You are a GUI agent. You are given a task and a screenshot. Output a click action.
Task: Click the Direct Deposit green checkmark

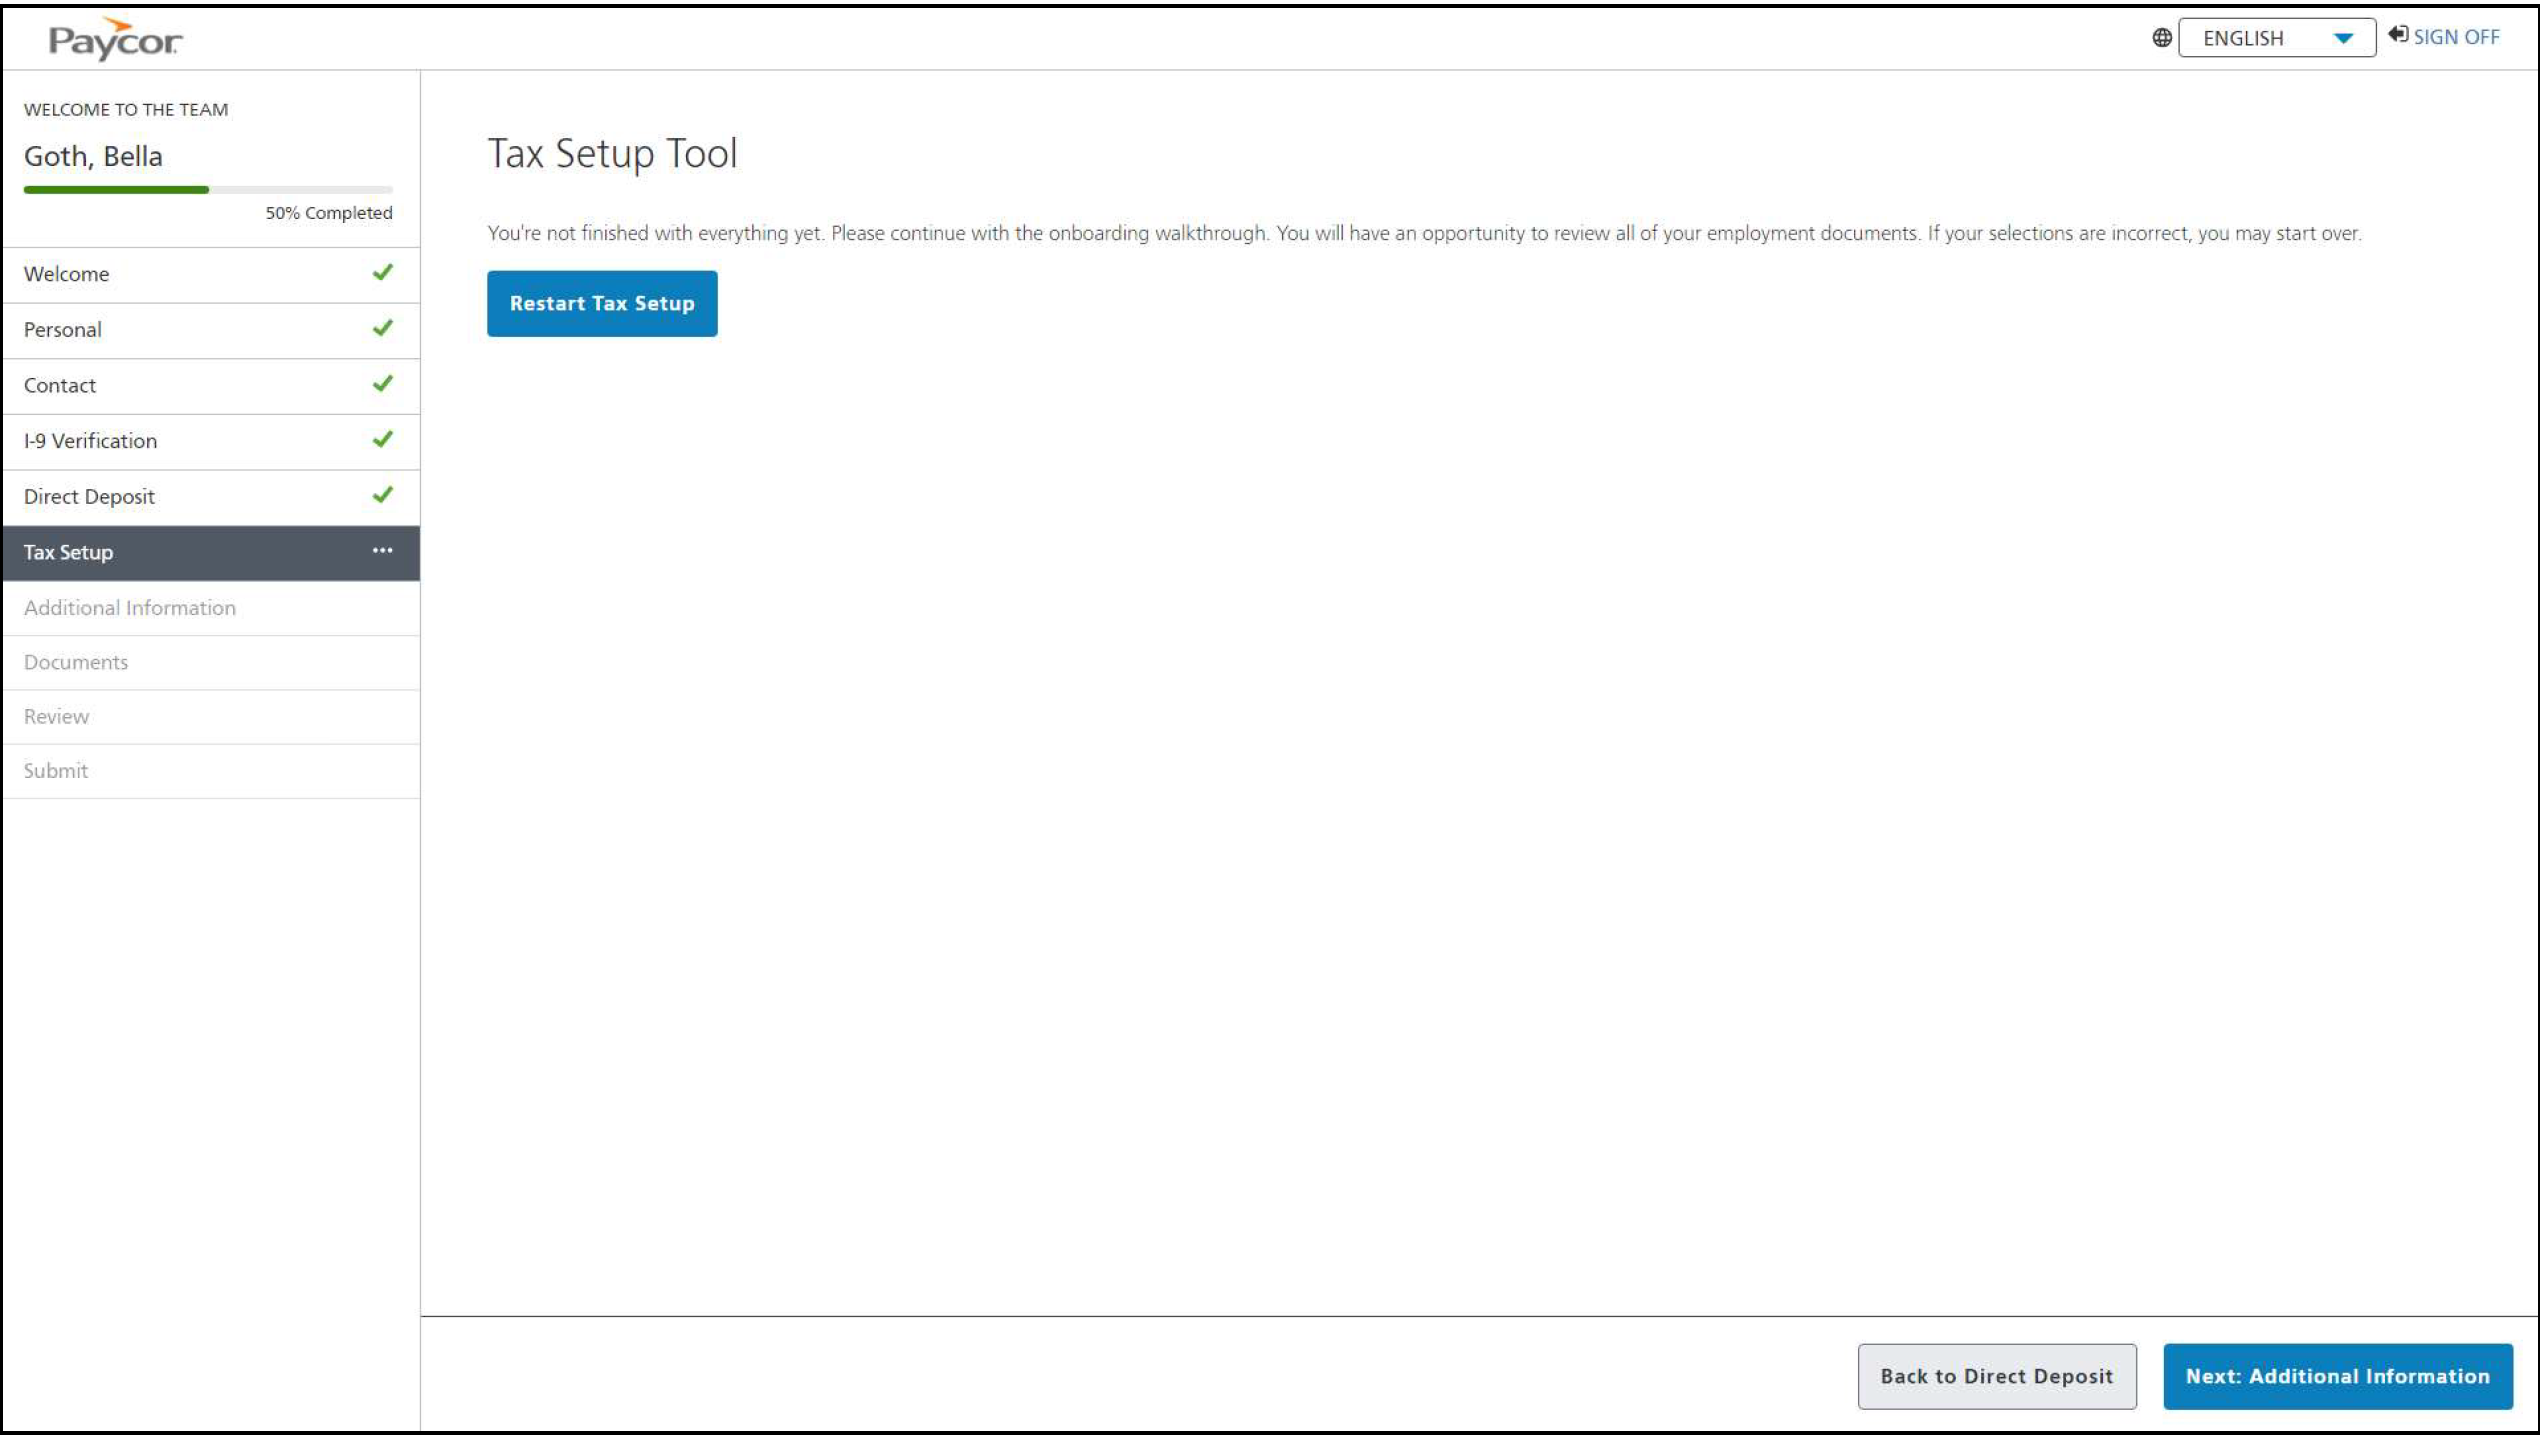[x=382, y=496]
